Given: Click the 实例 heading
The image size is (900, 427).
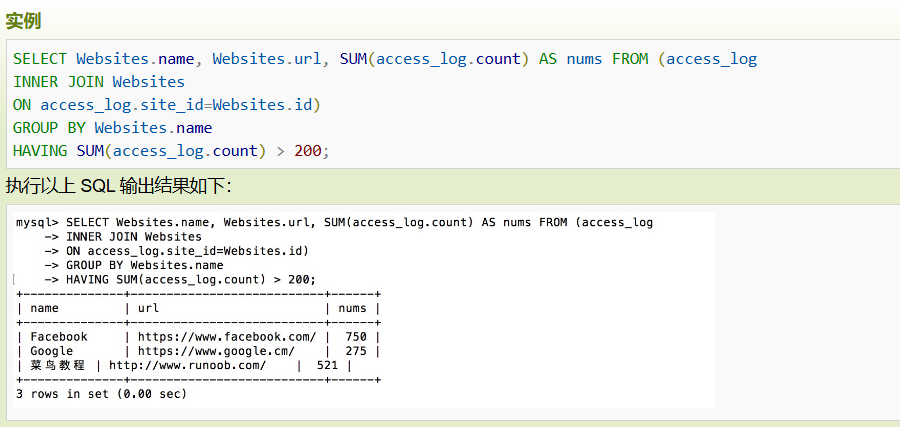Looking at the screenshot, I should coord(24,20).
